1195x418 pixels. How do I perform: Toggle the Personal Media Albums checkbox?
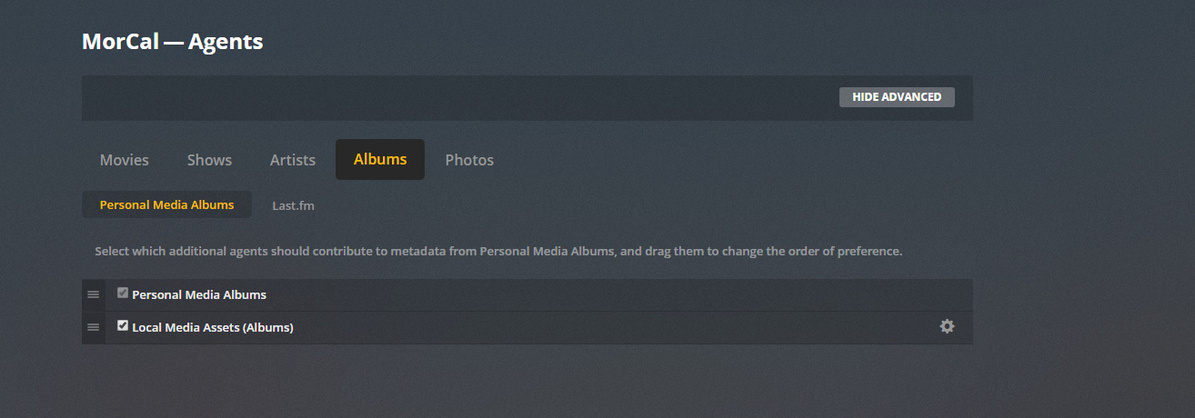pos(123,293)
